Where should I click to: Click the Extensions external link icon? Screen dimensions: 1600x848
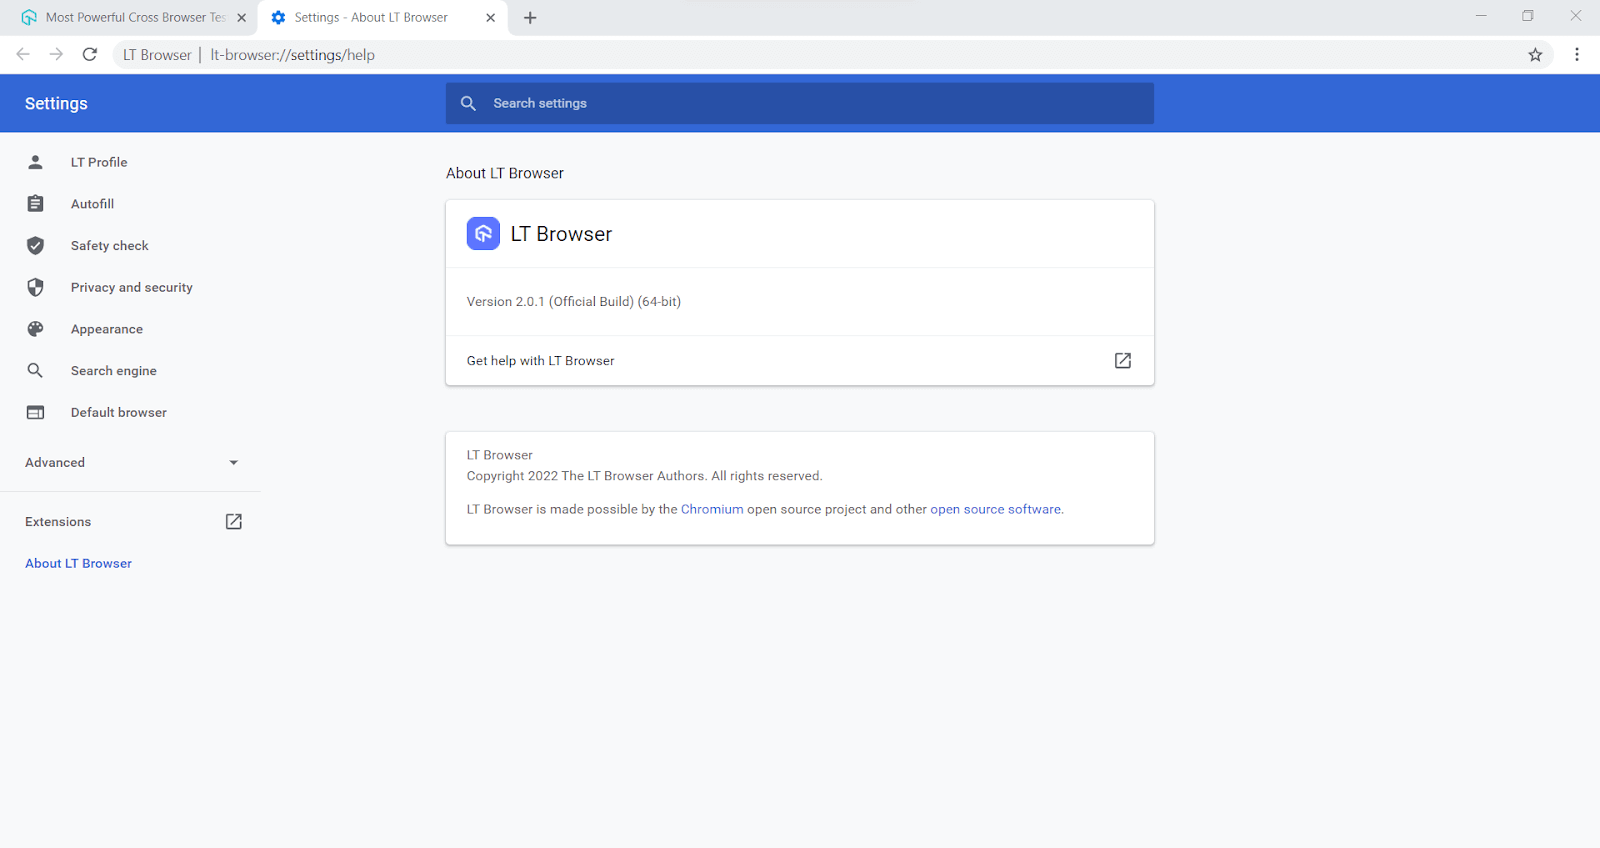click(x=233, y=522)
